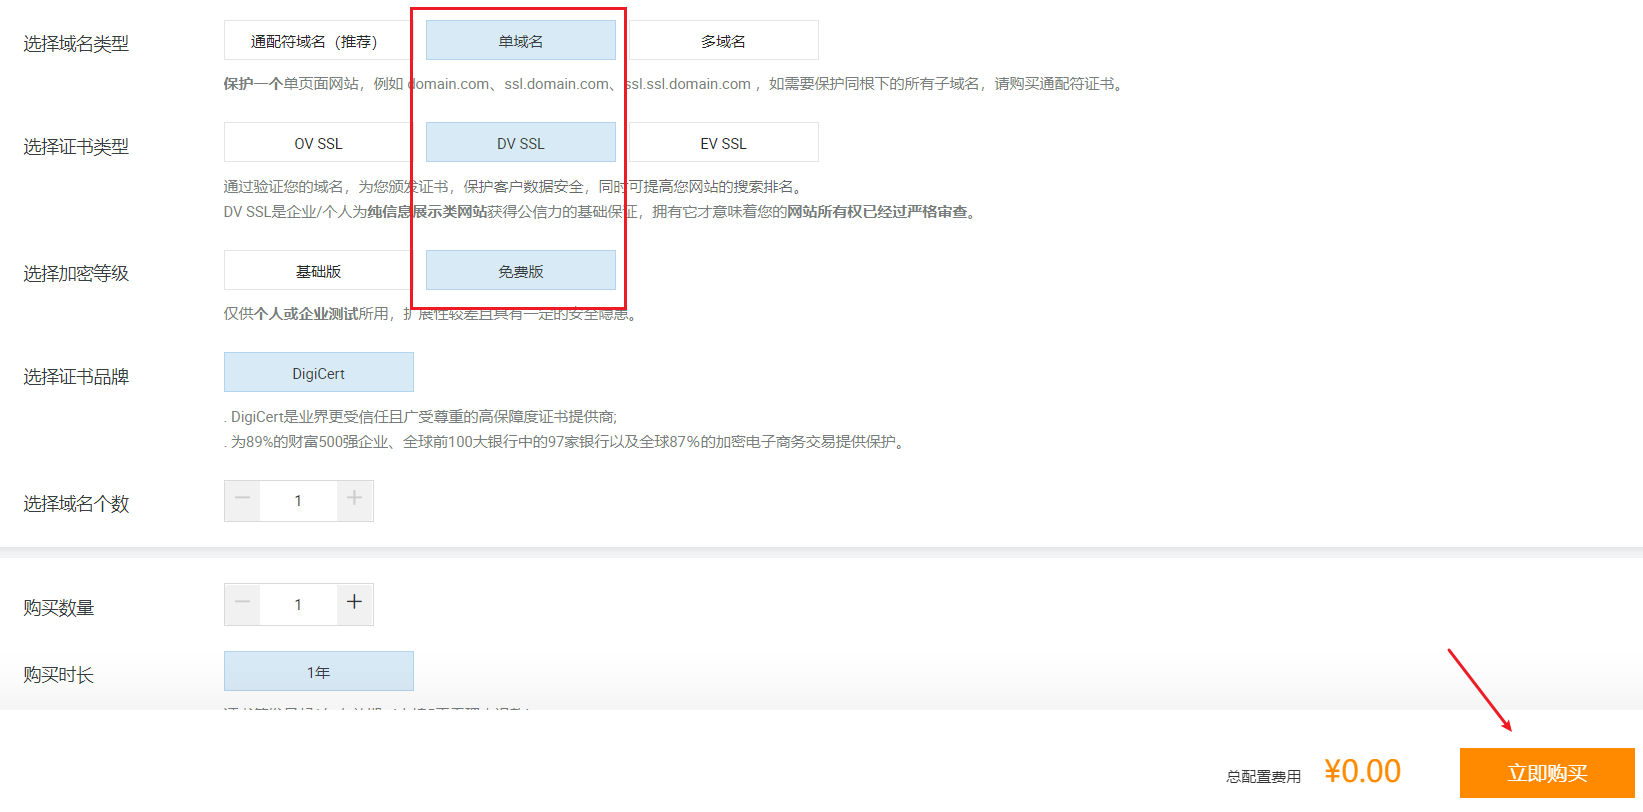Choose the DigiCert certificate brand
Screen dimensions: 1643x812
[318, 373]
